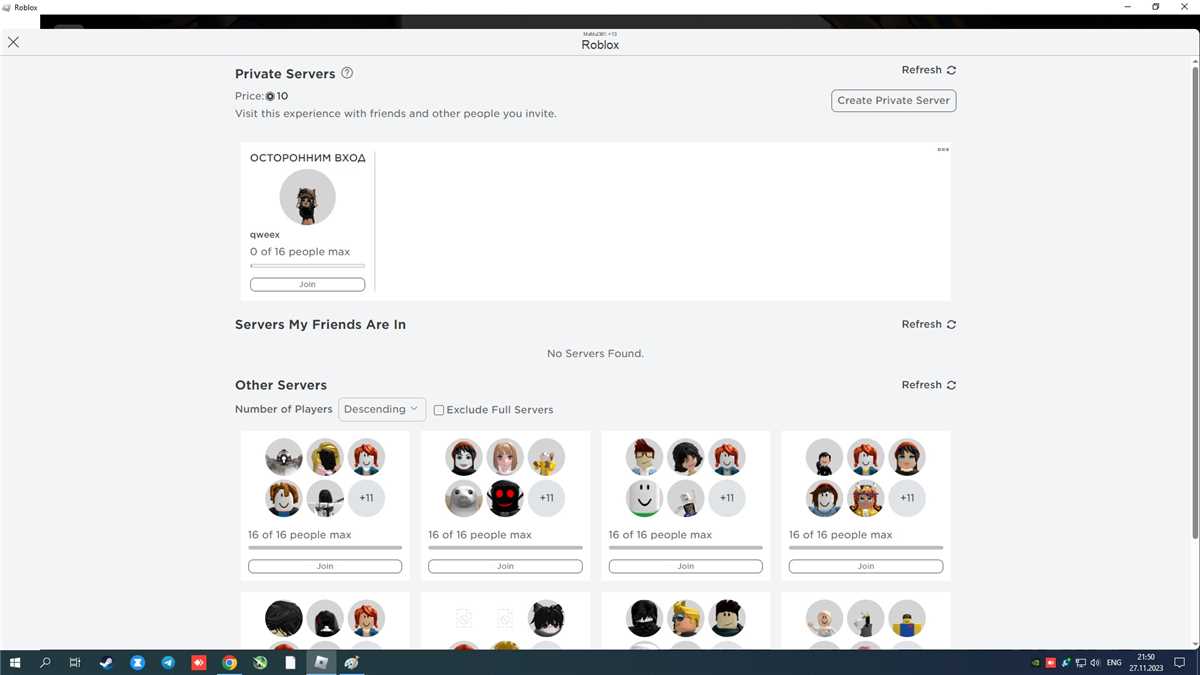Screen dimensions: 1200x675
Task: Click the +11 badge in the first server card
Action: tap(366, 498)
